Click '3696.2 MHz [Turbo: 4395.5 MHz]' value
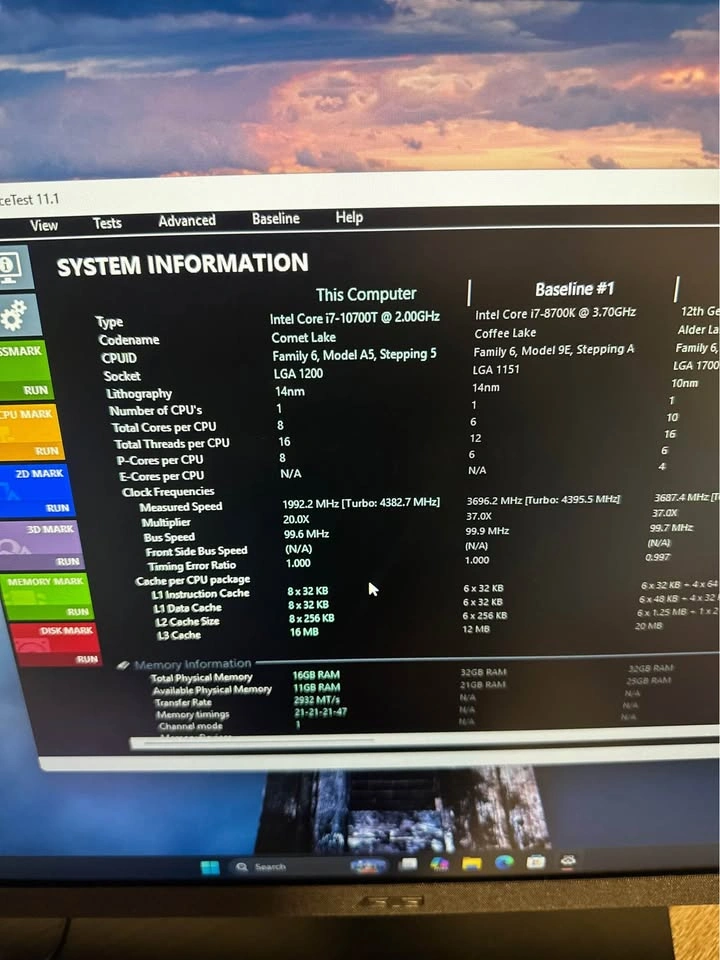The height and width of the screenshot is (960, 720). coord(543,500)
